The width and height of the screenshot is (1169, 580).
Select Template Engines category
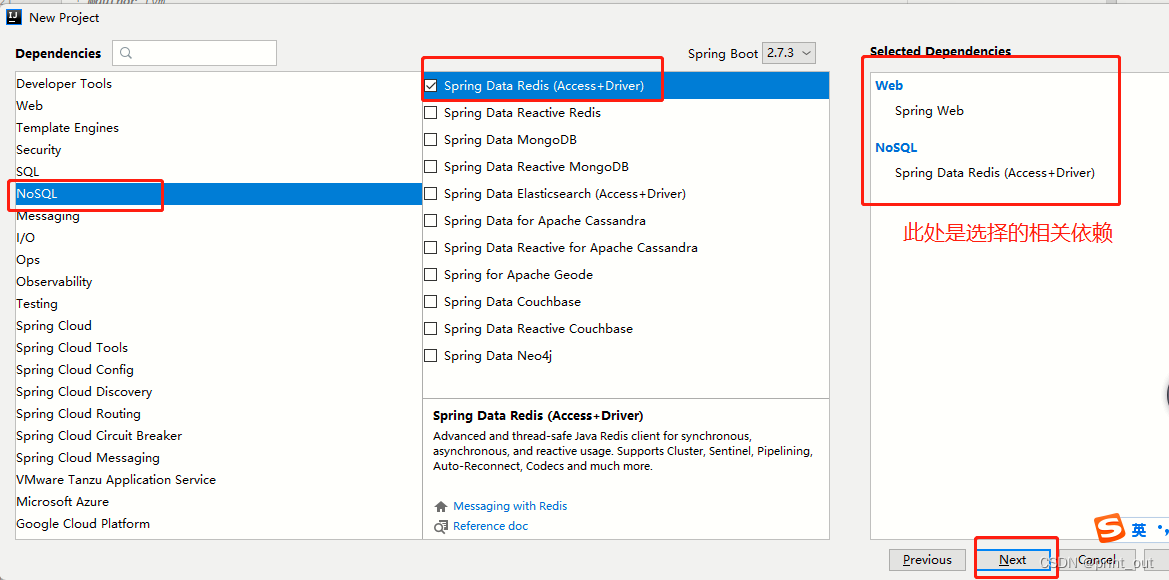[x=218, y=127]
